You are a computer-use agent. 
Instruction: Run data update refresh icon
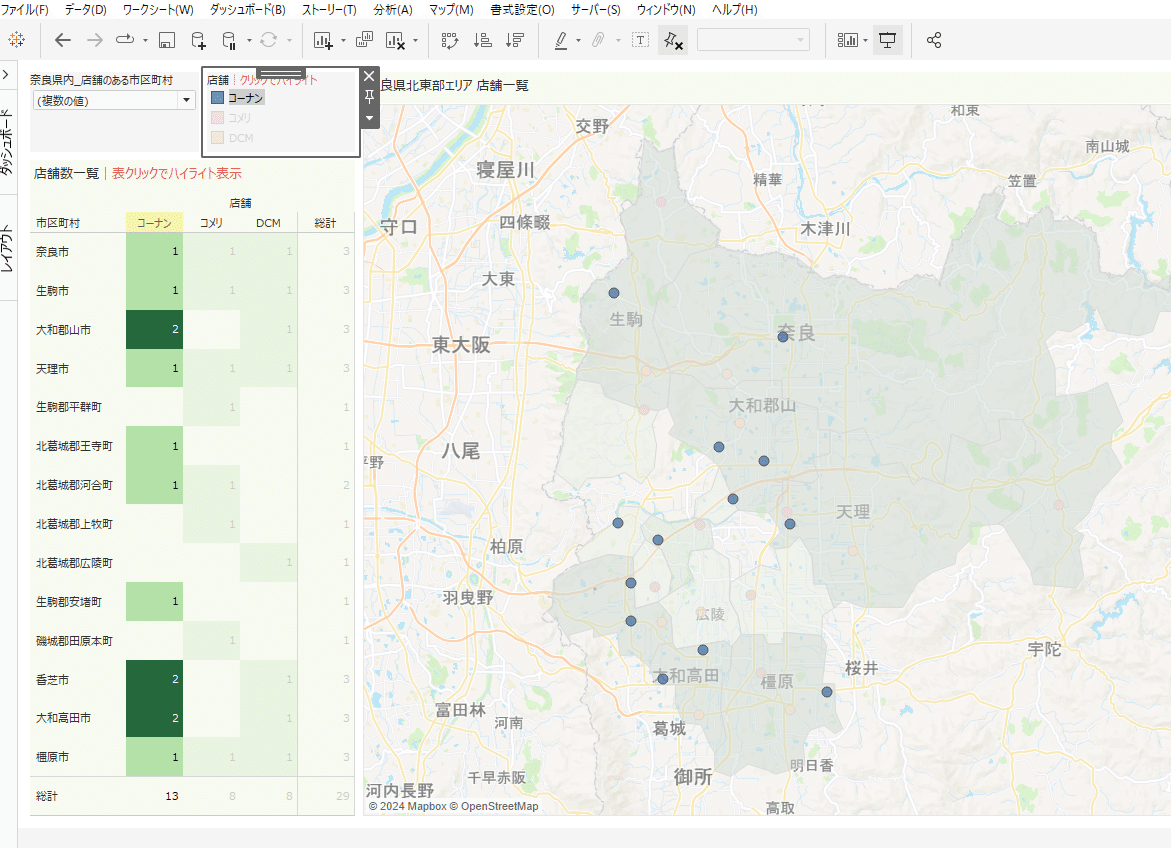point(269,40)
